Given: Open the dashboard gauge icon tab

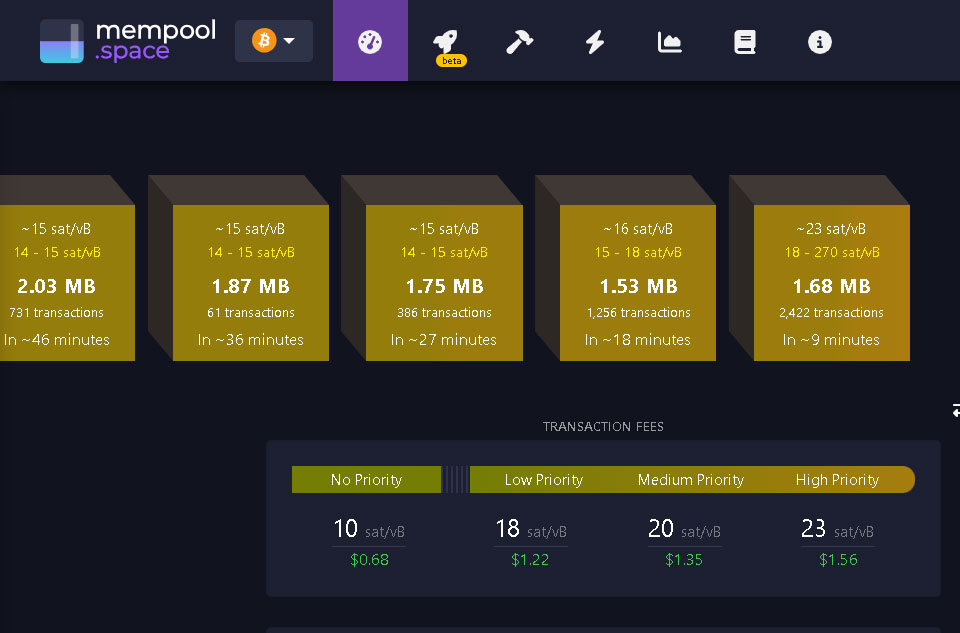Looking at the screenshot, I should [370, 41].
